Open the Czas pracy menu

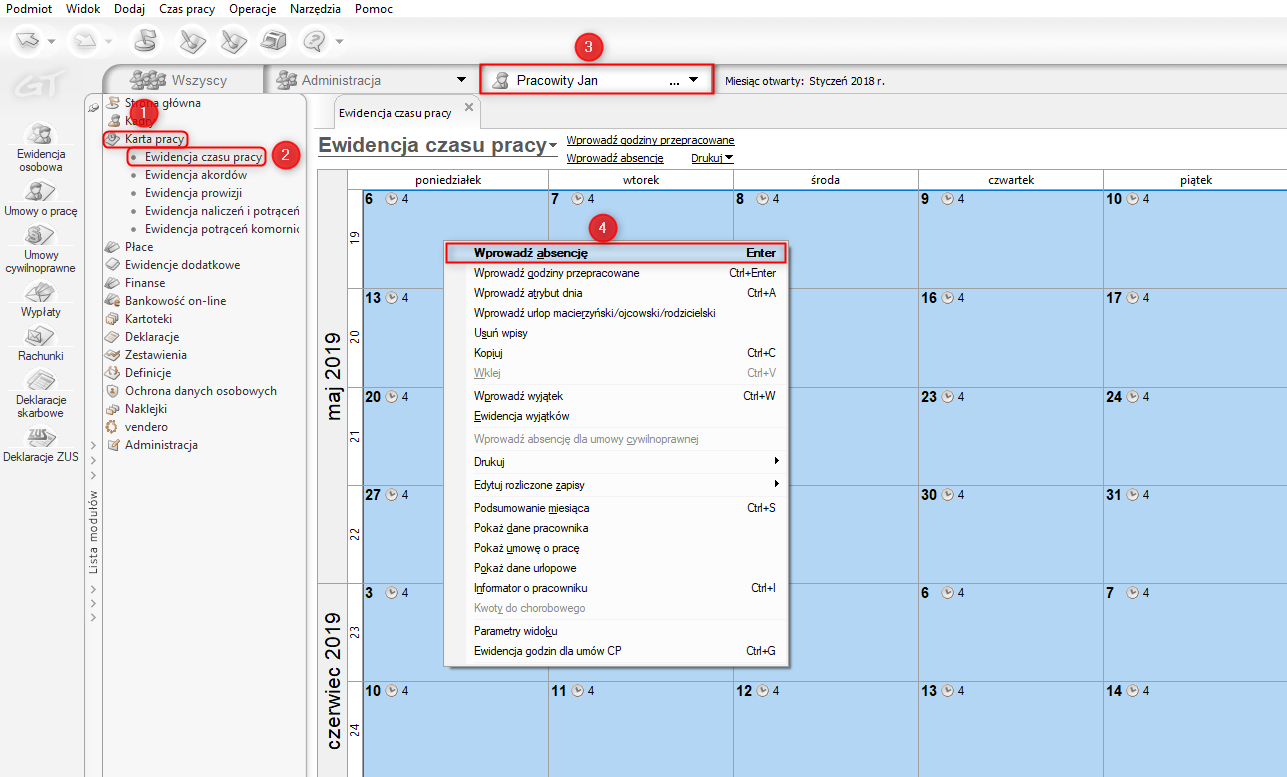pos(187,9)
